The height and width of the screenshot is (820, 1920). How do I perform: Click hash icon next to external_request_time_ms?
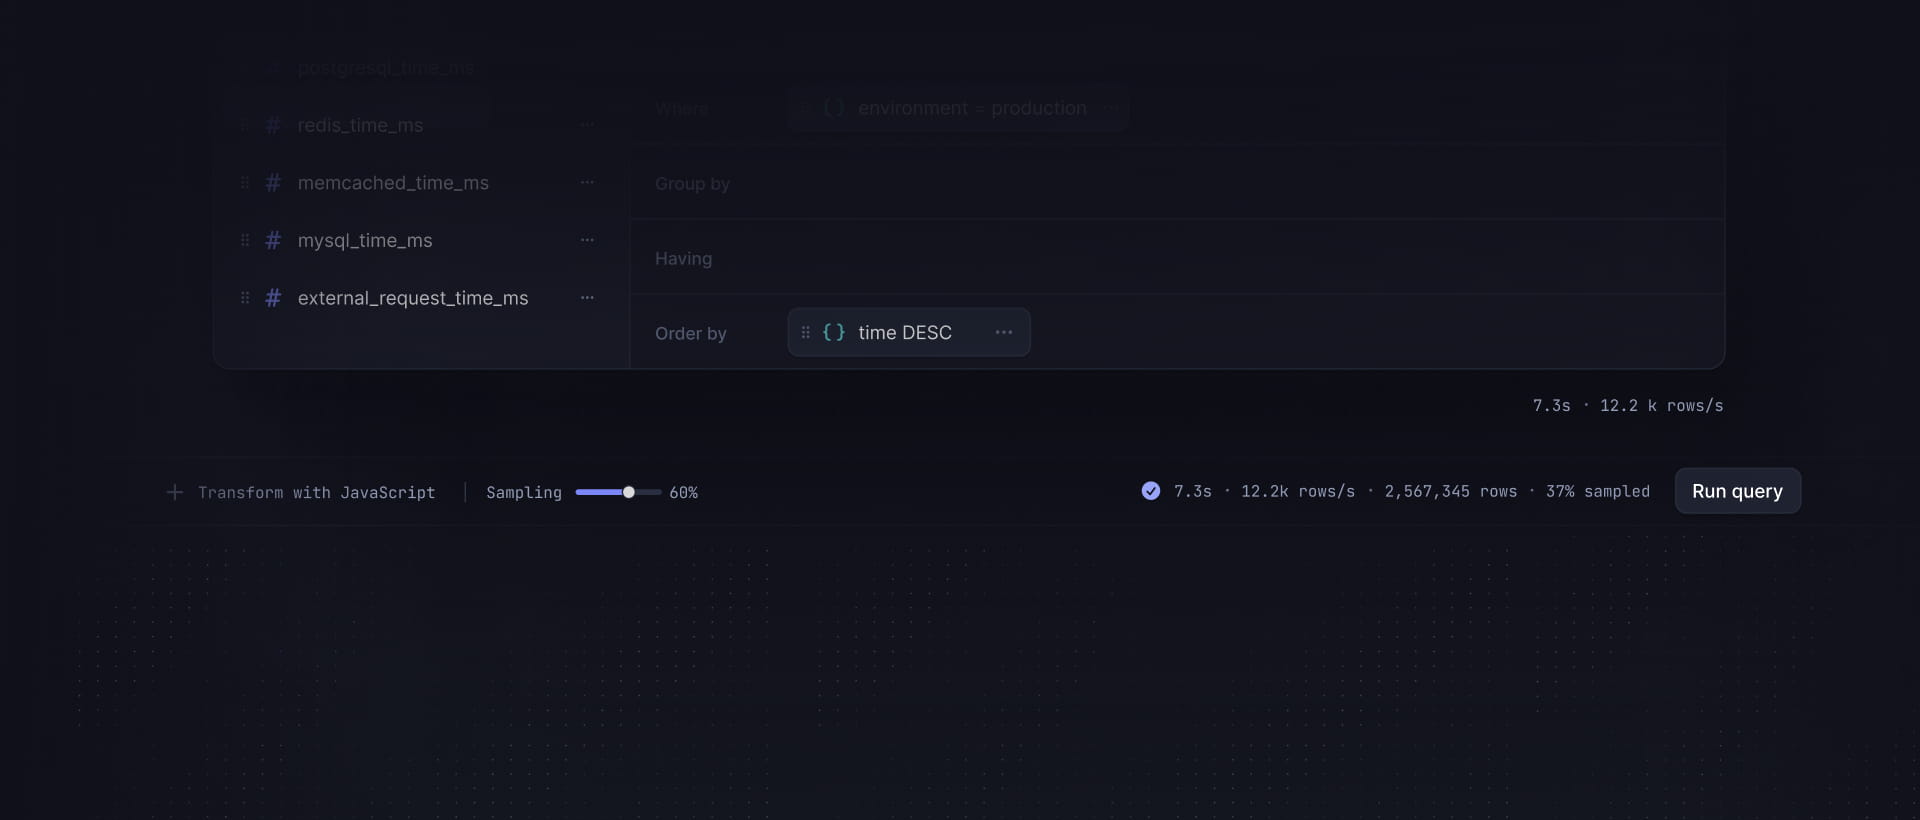pos(273,298)
